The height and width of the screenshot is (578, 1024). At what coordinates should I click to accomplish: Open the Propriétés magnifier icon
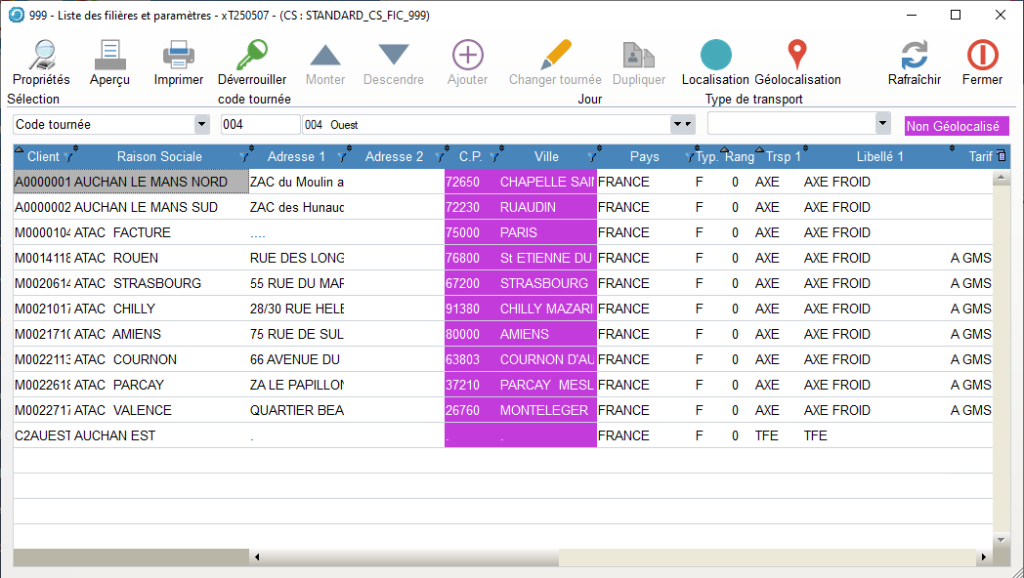41,55
